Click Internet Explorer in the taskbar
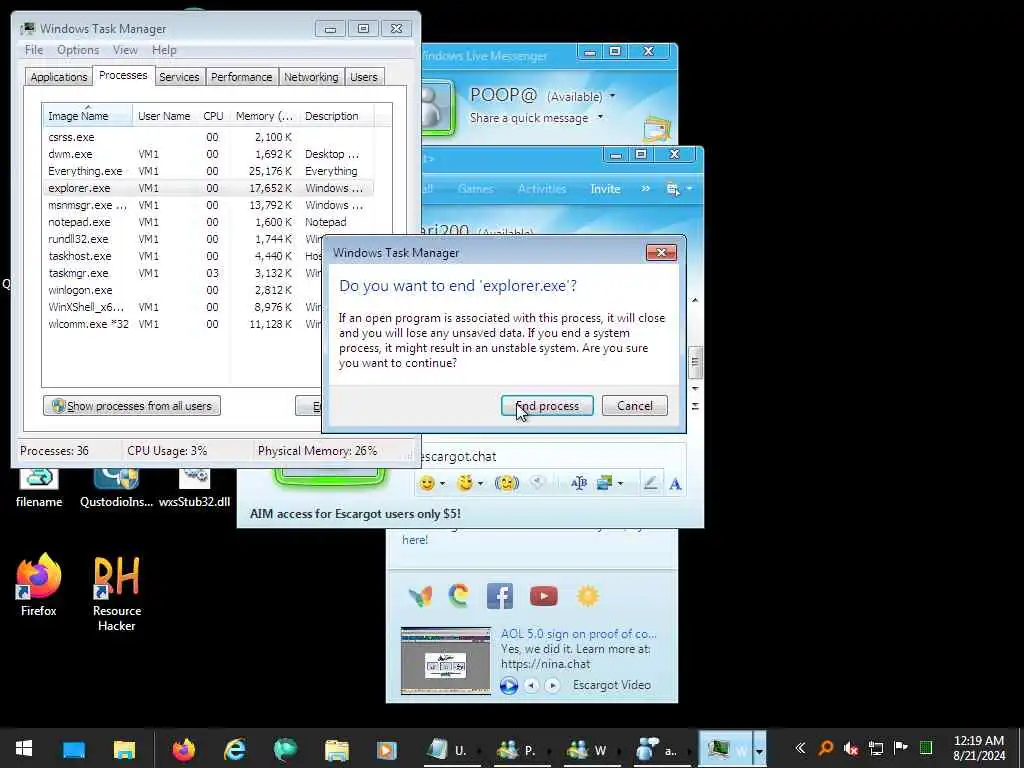This screenshot has width=1024, height=768. click(x=234, y=748)
